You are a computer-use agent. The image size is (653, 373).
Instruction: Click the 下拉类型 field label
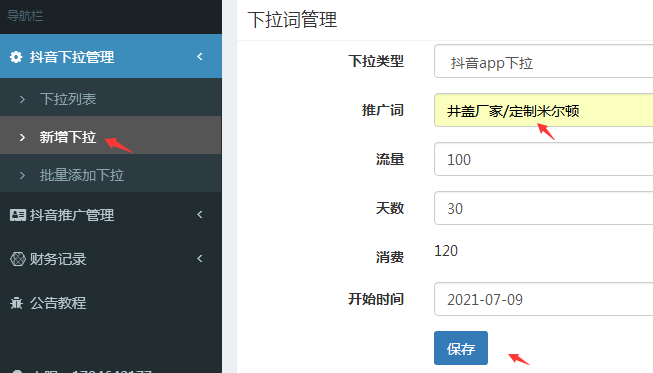tap(376, 61)
